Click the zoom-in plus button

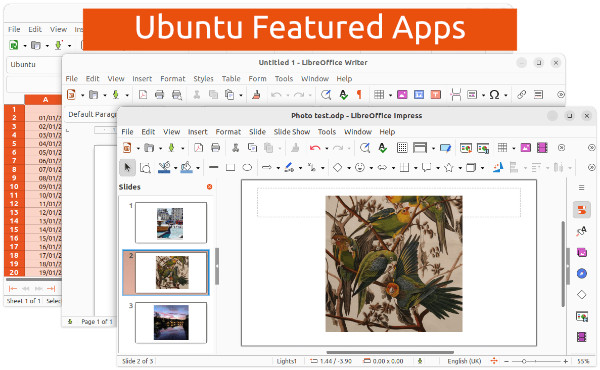pyautogui.click(x=565, y=361)
